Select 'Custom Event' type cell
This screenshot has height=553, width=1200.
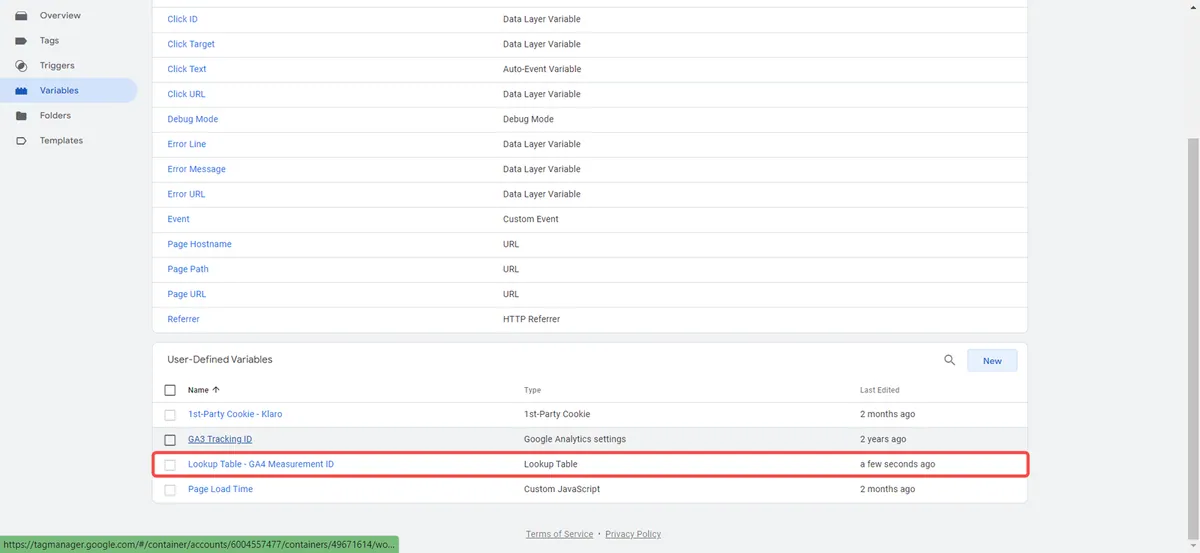pos(531,219)
